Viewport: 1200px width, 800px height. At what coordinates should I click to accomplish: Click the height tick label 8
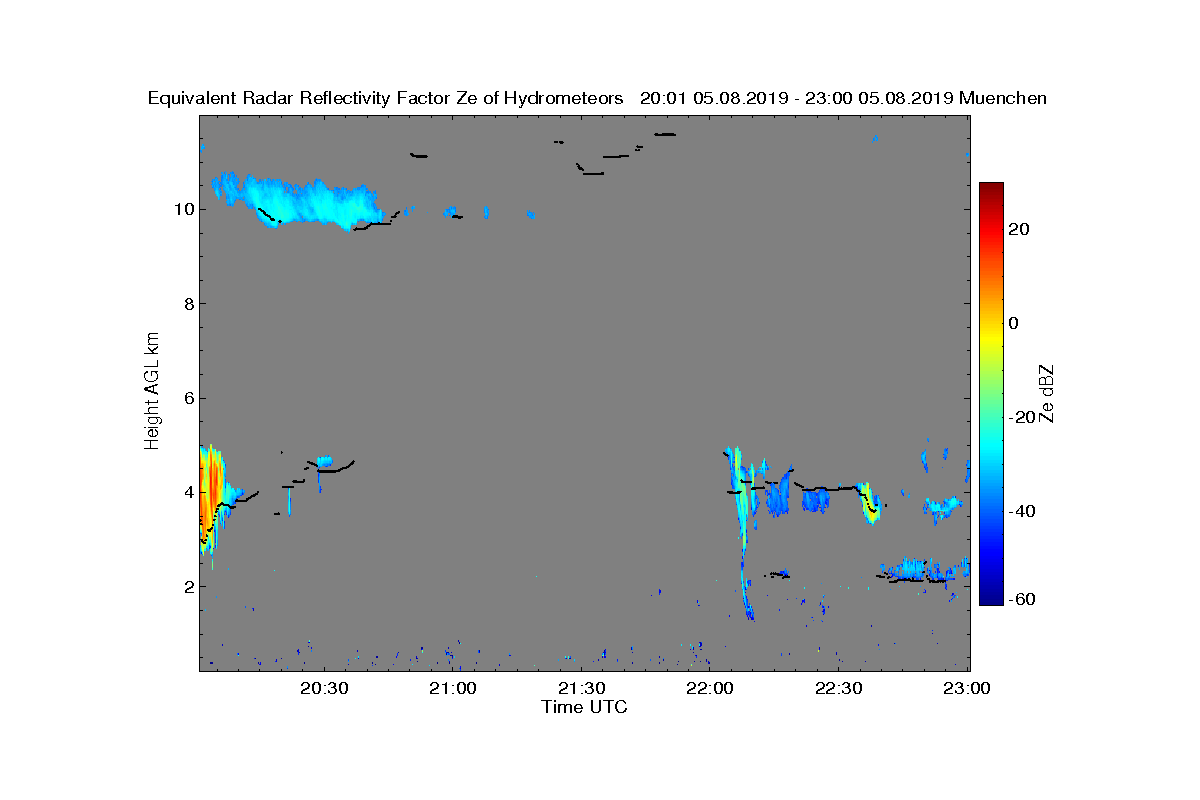[187, 304]
